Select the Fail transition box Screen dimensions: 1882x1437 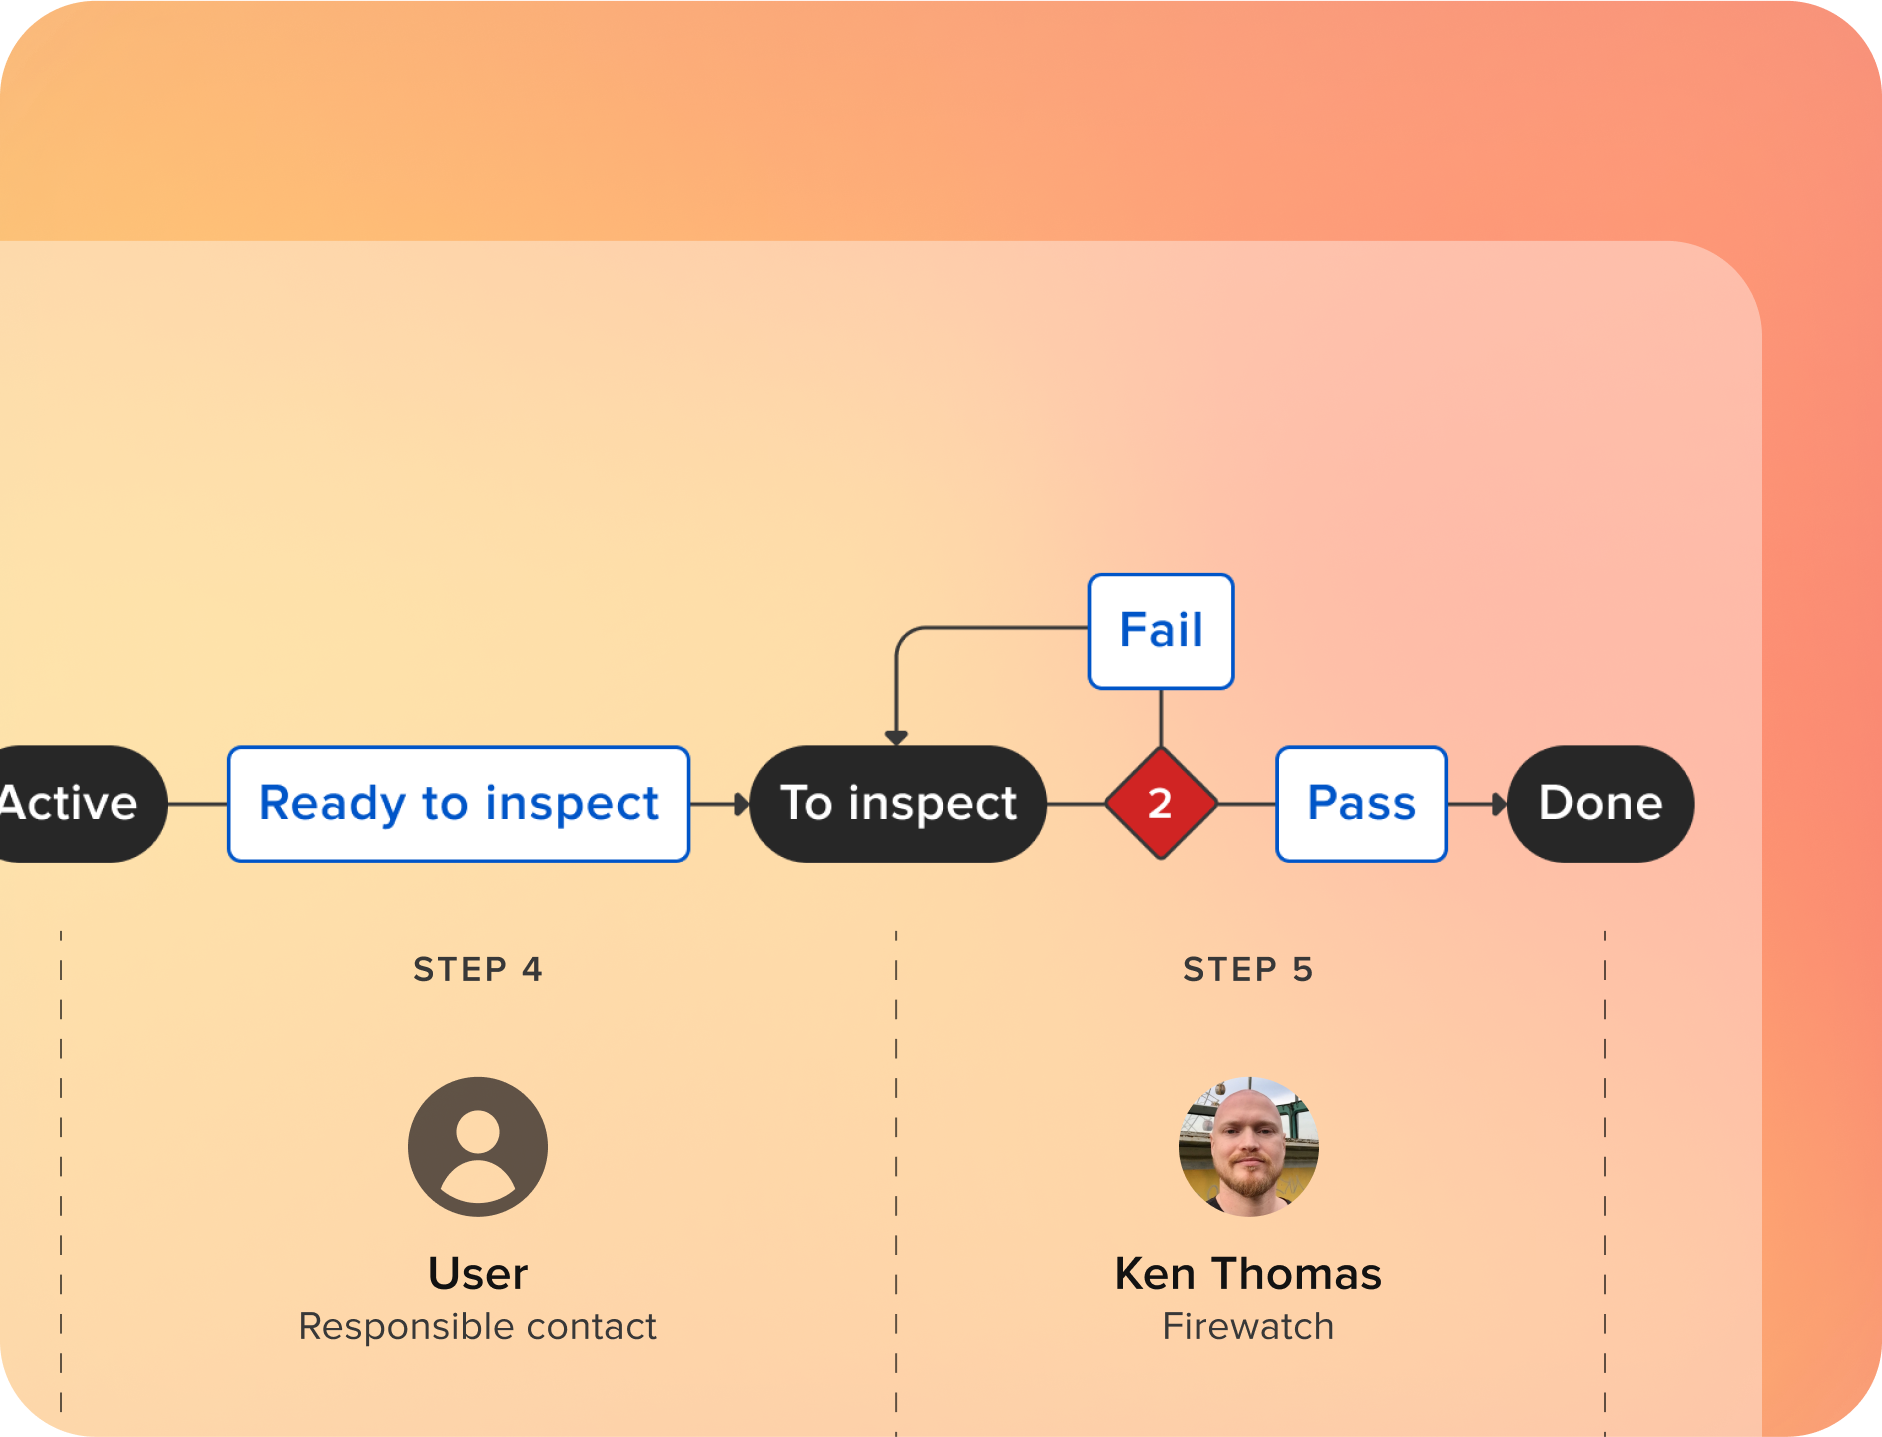pyautogui.click(x=1161, y=631)
